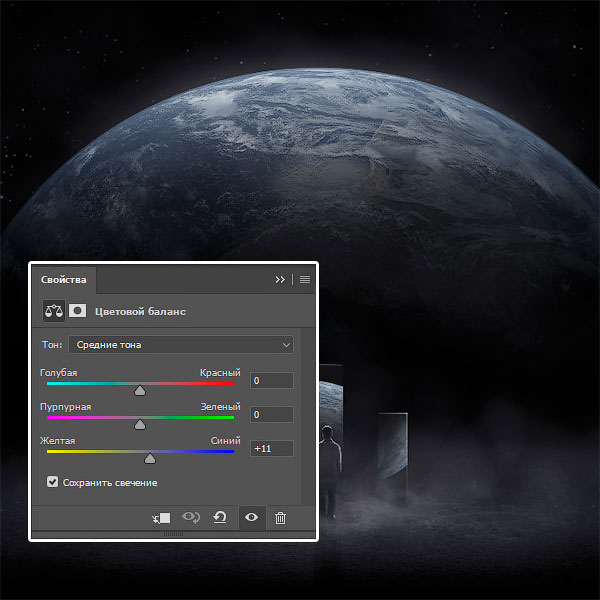Click the Пурпурная label
Viewport: 600px width, 600px height.
[x=65, y=407]
